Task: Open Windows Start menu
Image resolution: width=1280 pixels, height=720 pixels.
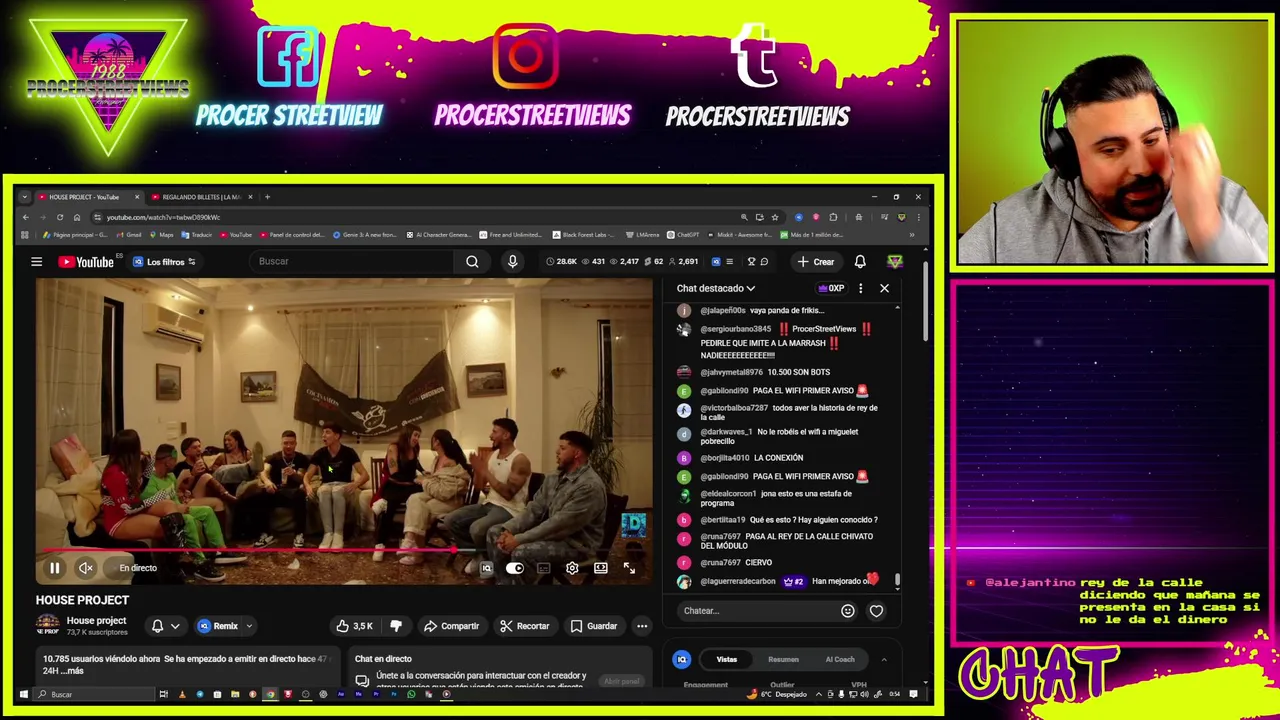Action: pos(24,694)
